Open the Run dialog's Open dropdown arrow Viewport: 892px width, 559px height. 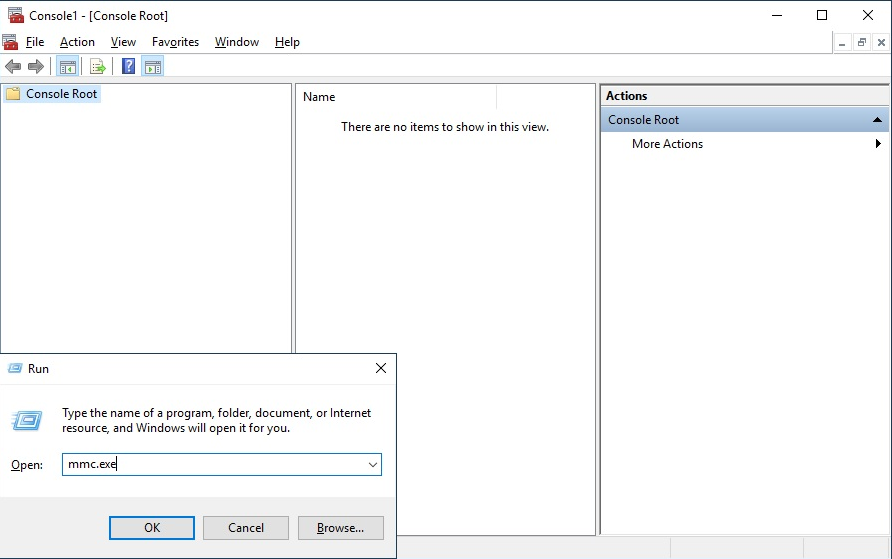point(373,465)
